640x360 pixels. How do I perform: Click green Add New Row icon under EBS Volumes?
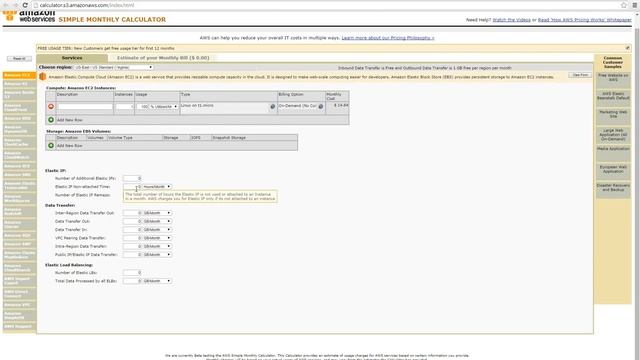point(51,145)
